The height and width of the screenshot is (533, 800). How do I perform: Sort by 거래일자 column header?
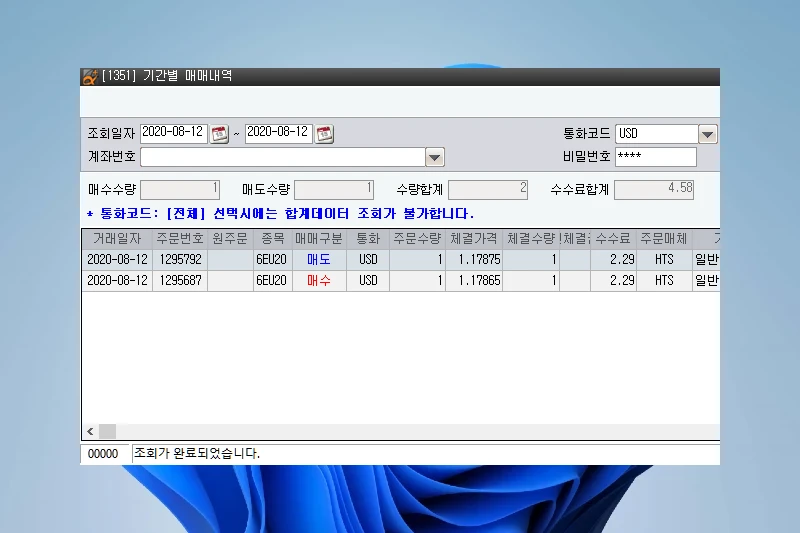coord(117,239)
